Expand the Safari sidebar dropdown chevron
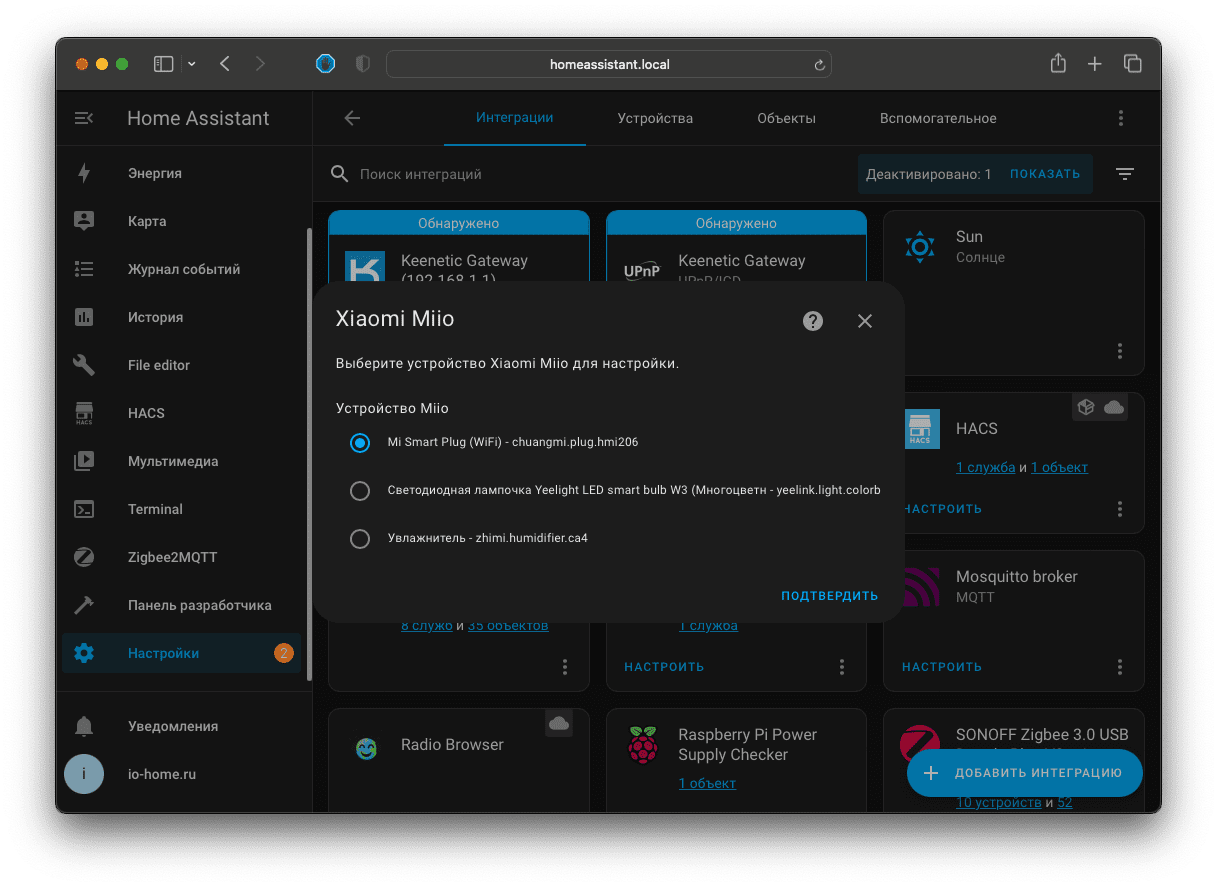This screenshot has height=887, width=1217. click(x=192, y=64)
